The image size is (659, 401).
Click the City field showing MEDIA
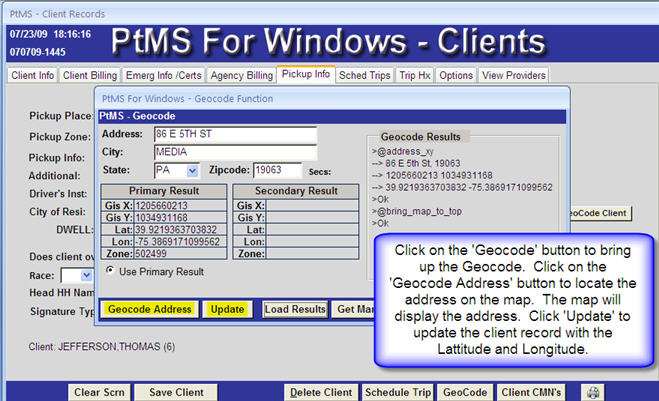(235, 152)
